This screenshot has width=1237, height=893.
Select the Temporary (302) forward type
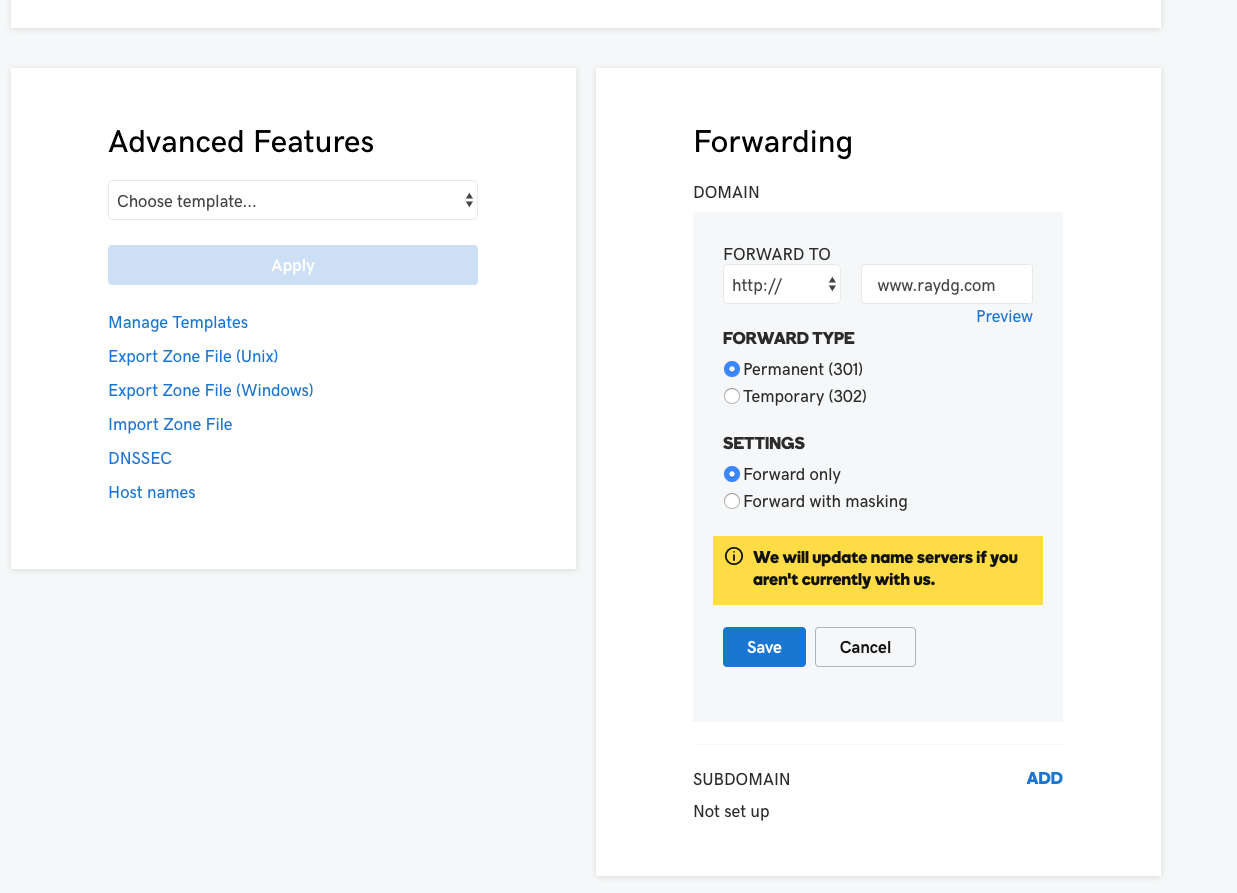pyautogui.click(x=732, y=396)
